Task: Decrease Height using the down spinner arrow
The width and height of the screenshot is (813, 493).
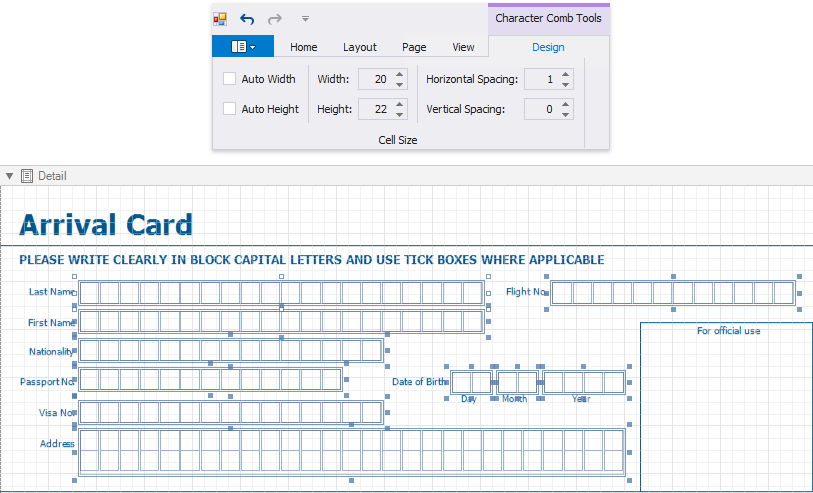Action: [x=400, y=114]
